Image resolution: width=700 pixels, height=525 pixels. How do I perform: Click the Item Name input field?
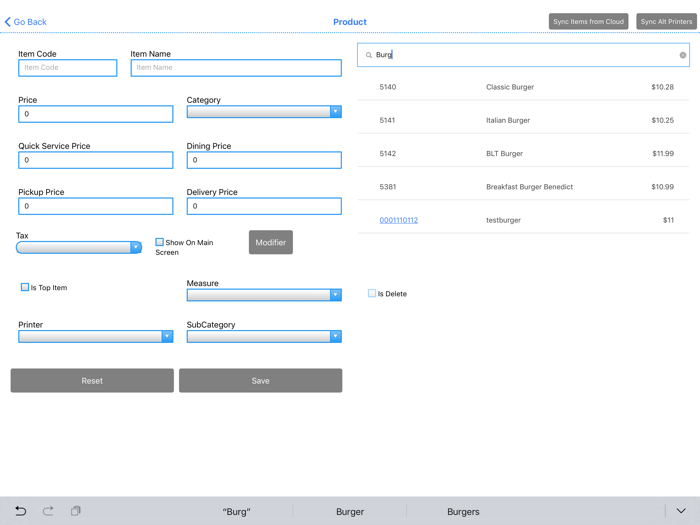click(236, 68)
